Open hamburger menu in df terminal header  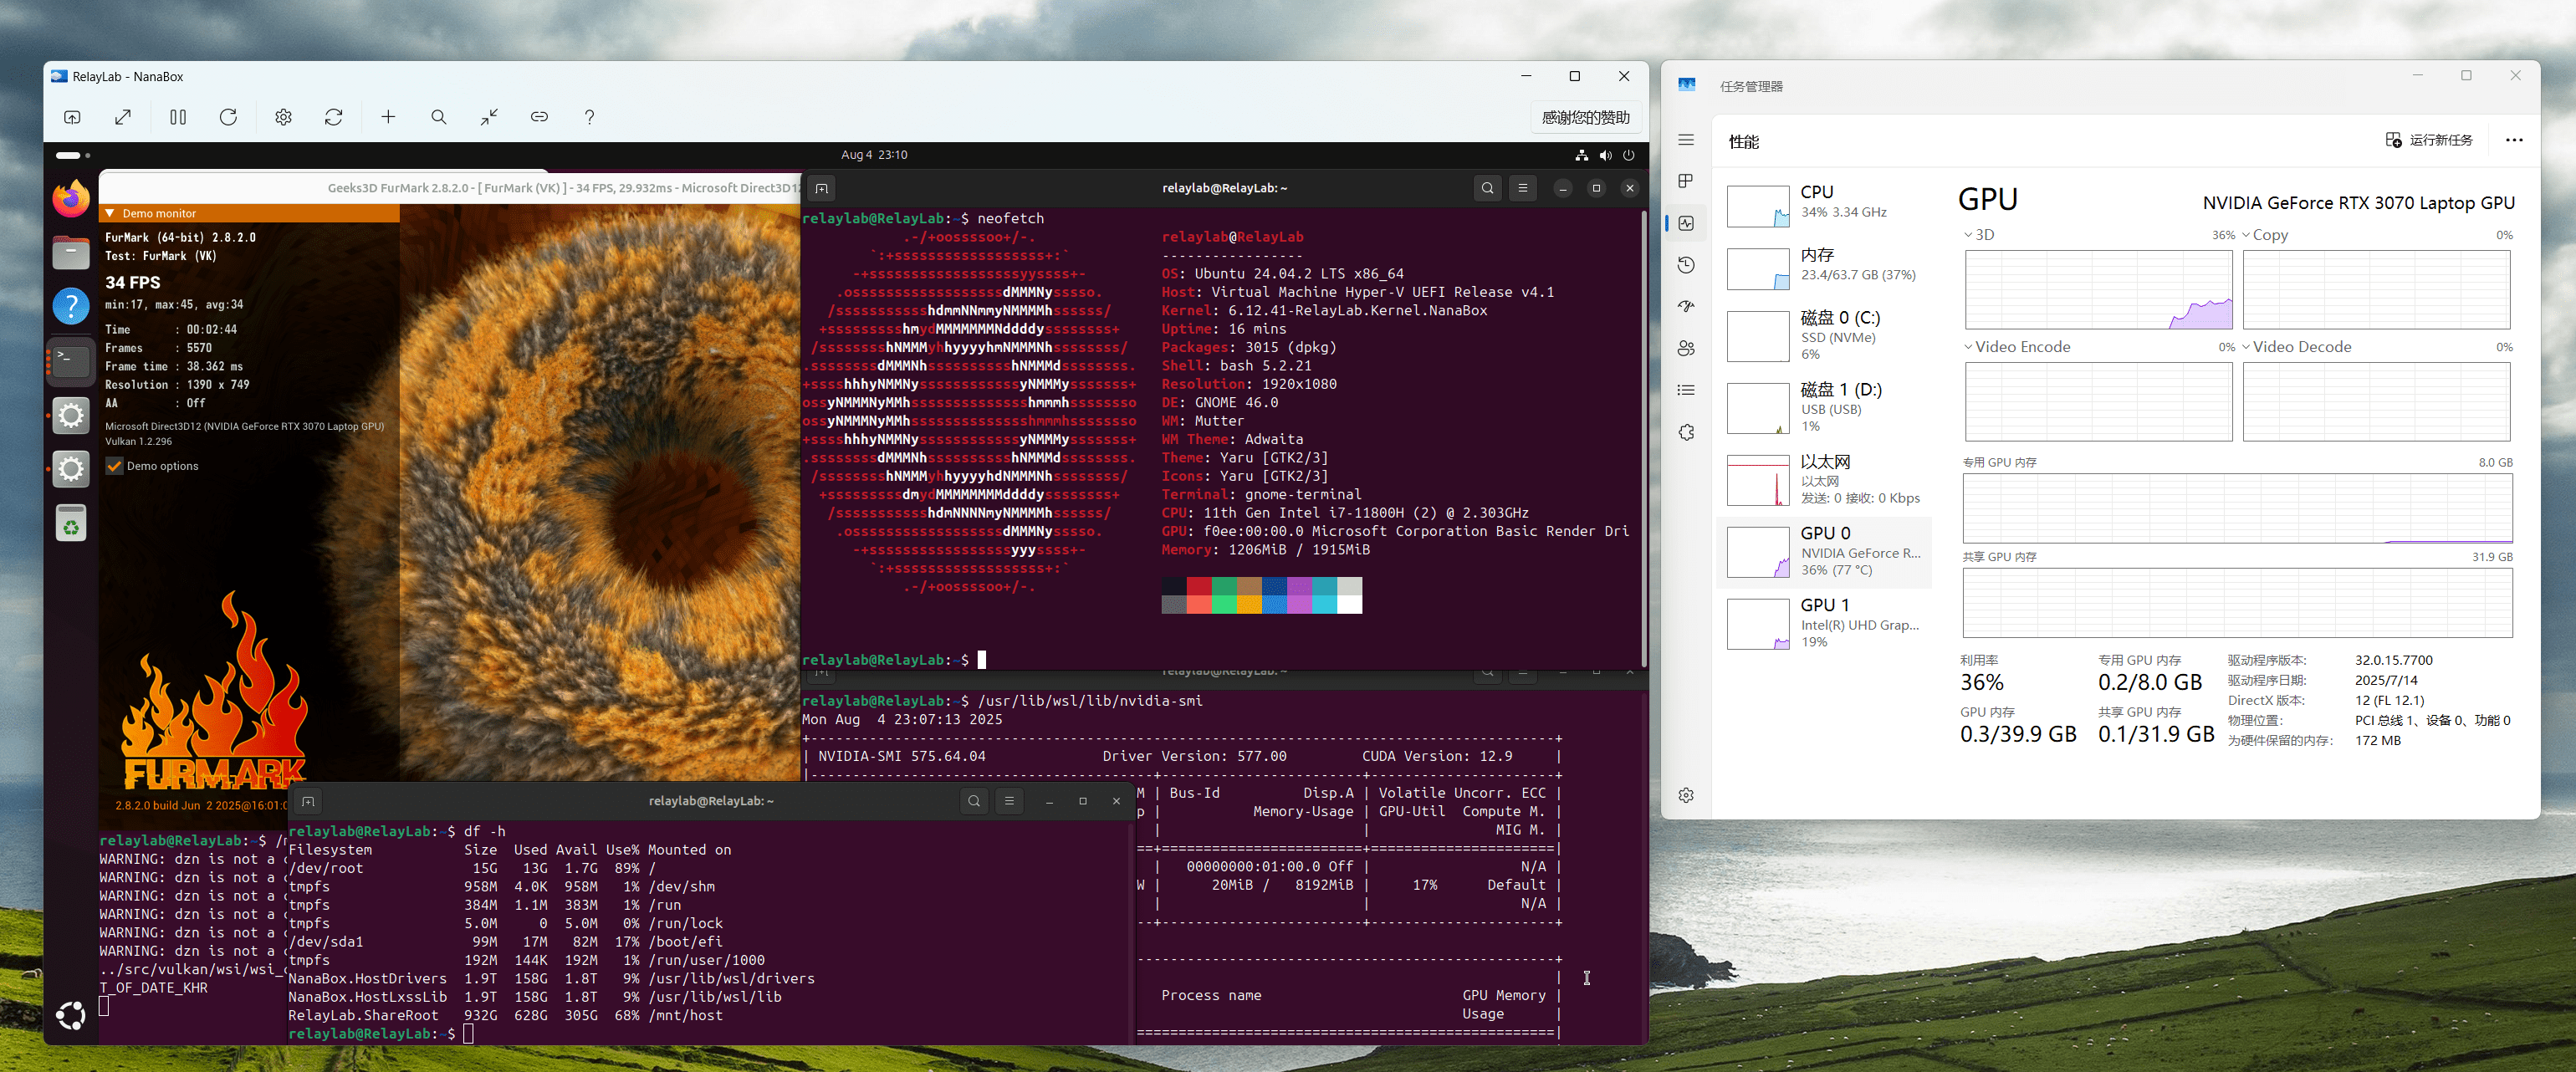(1009, 801)
